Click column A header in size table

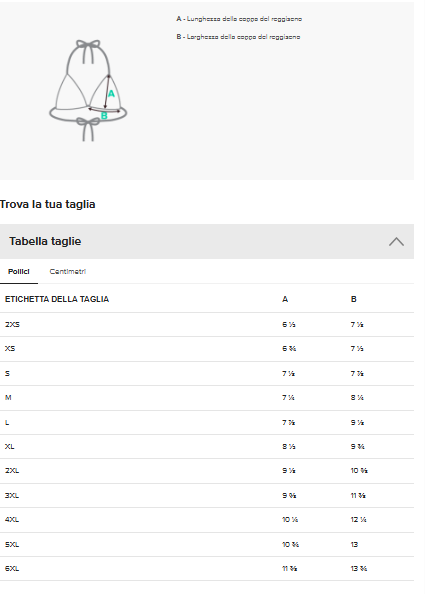[x=285, y=299]
